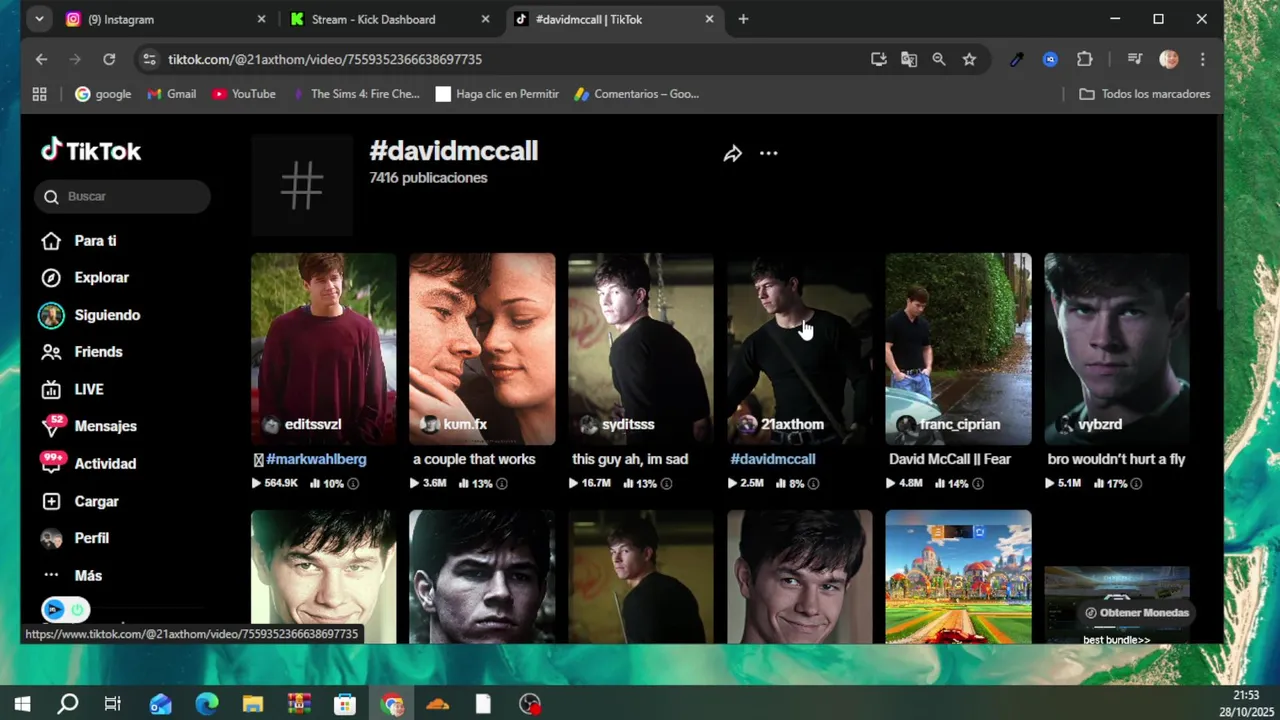Open The Sims 4: Fire Che... bookmark
The width and height of the screenshot is (1280, 720).
coord(356,94)
